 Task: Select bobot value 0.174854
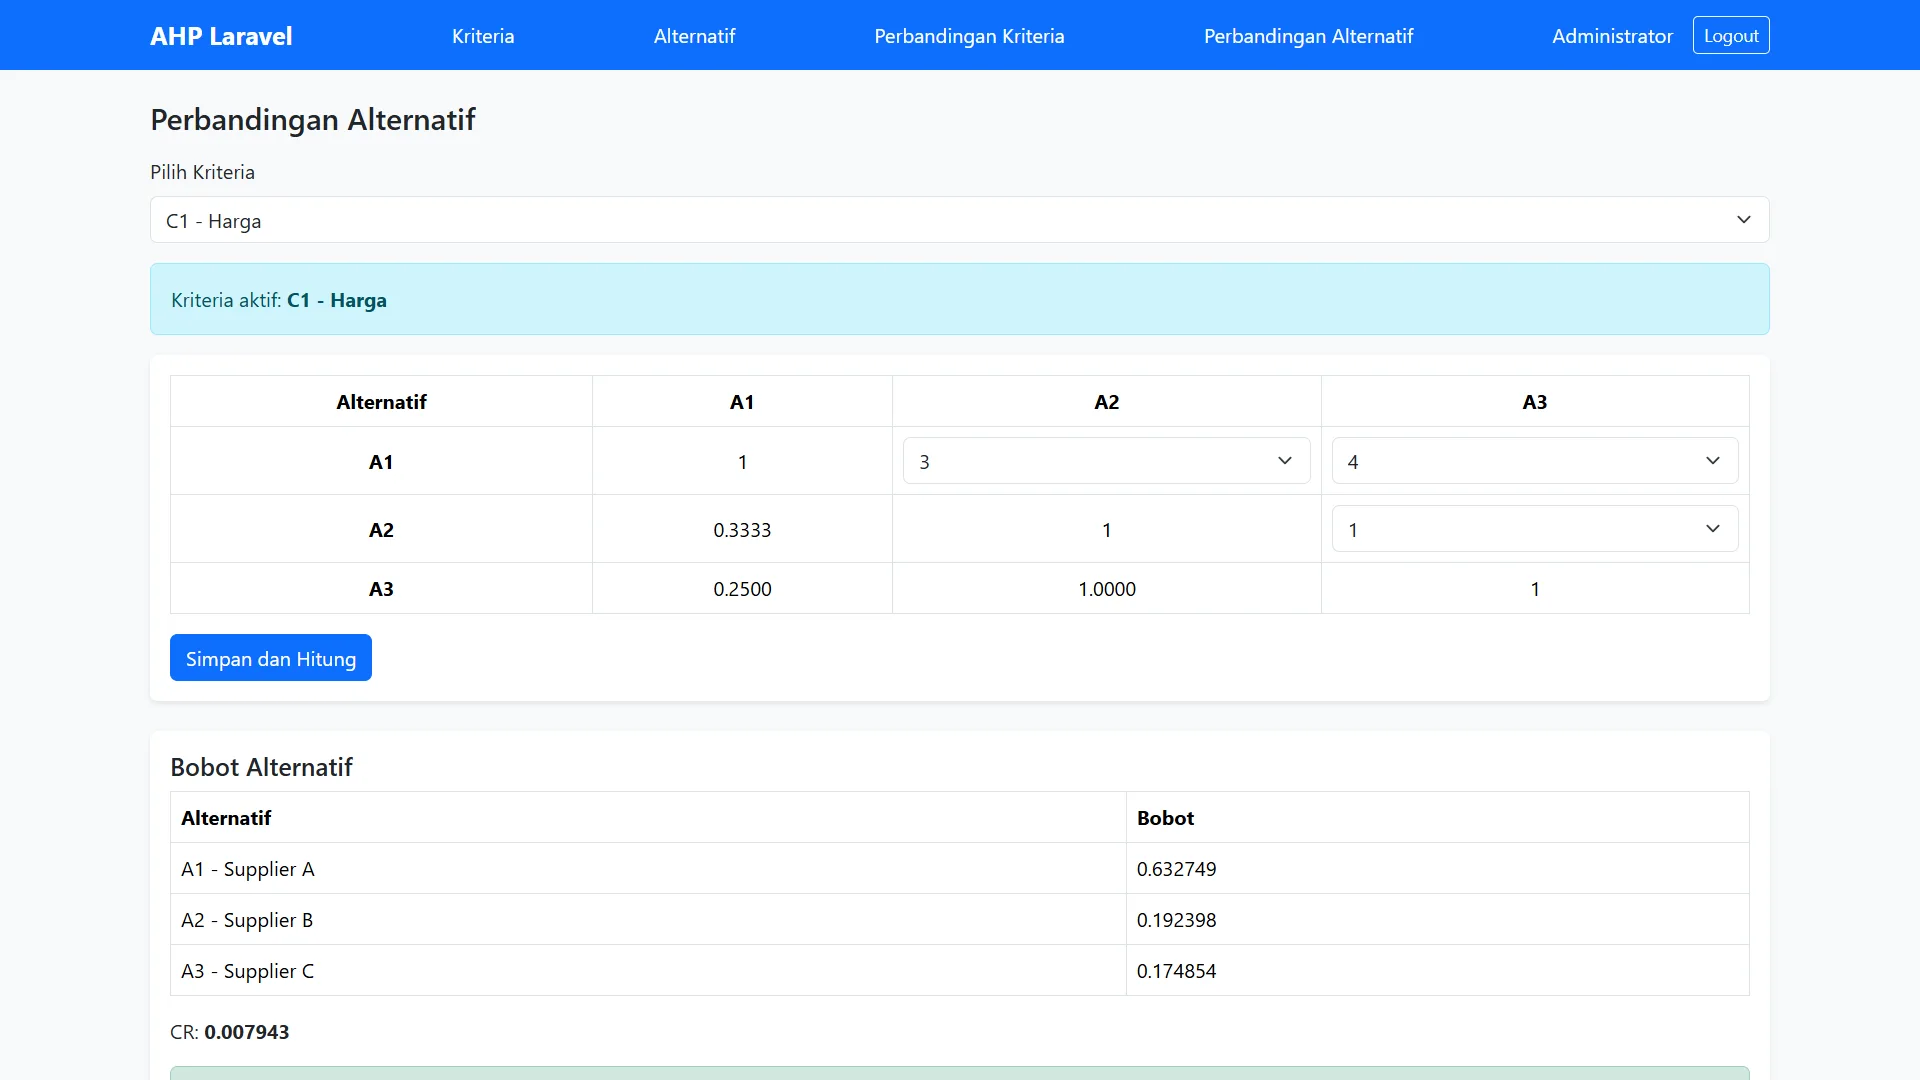coord(1176,971)
